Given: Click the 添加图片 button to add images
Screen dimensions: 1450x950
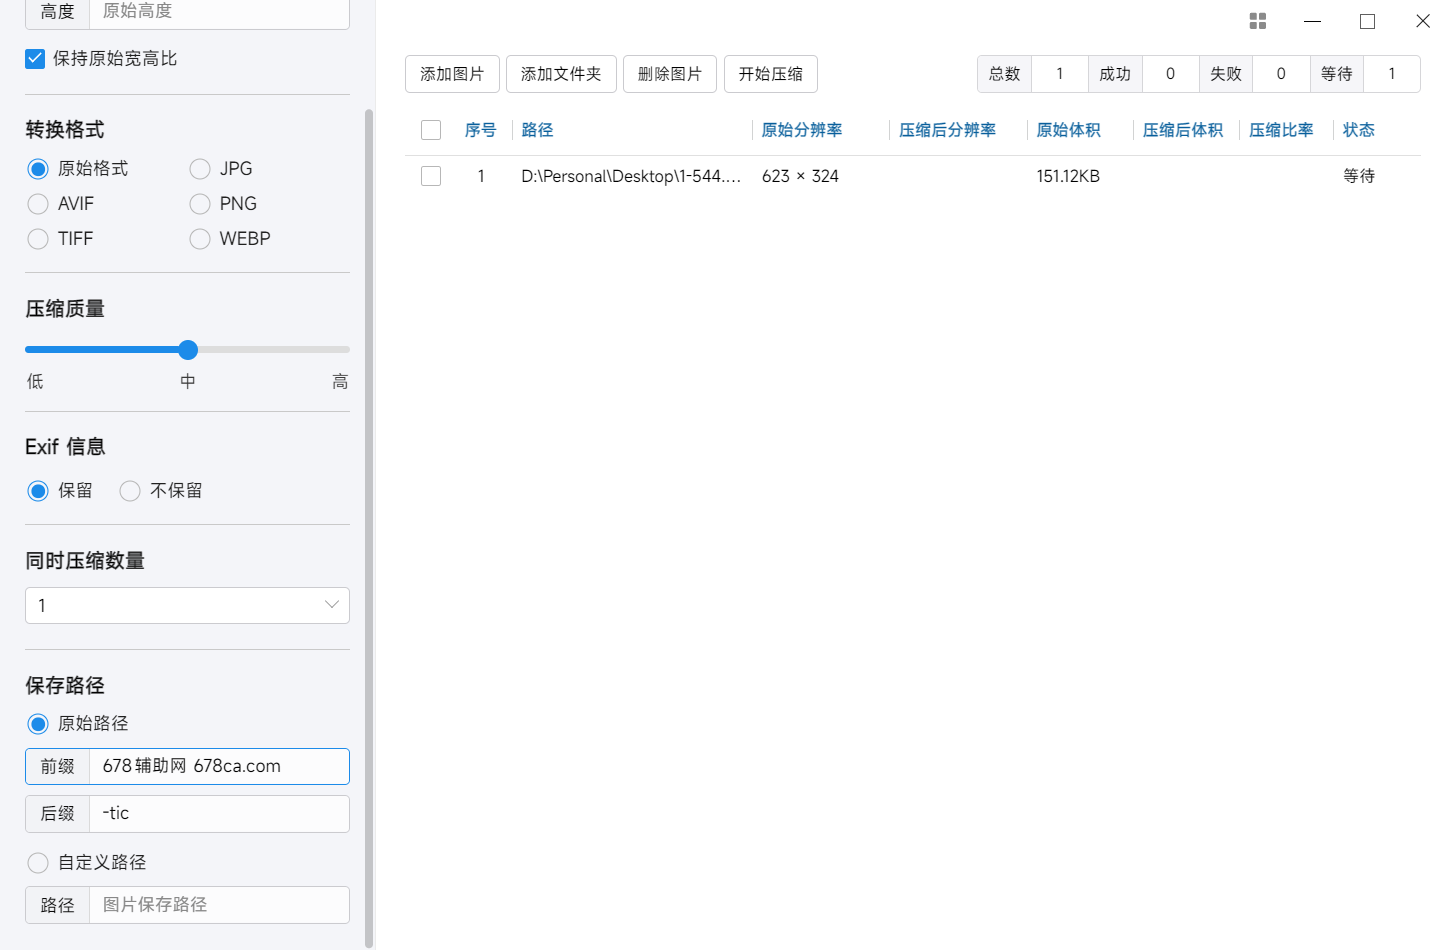Looking at the screenshot, I should (451, 73).
